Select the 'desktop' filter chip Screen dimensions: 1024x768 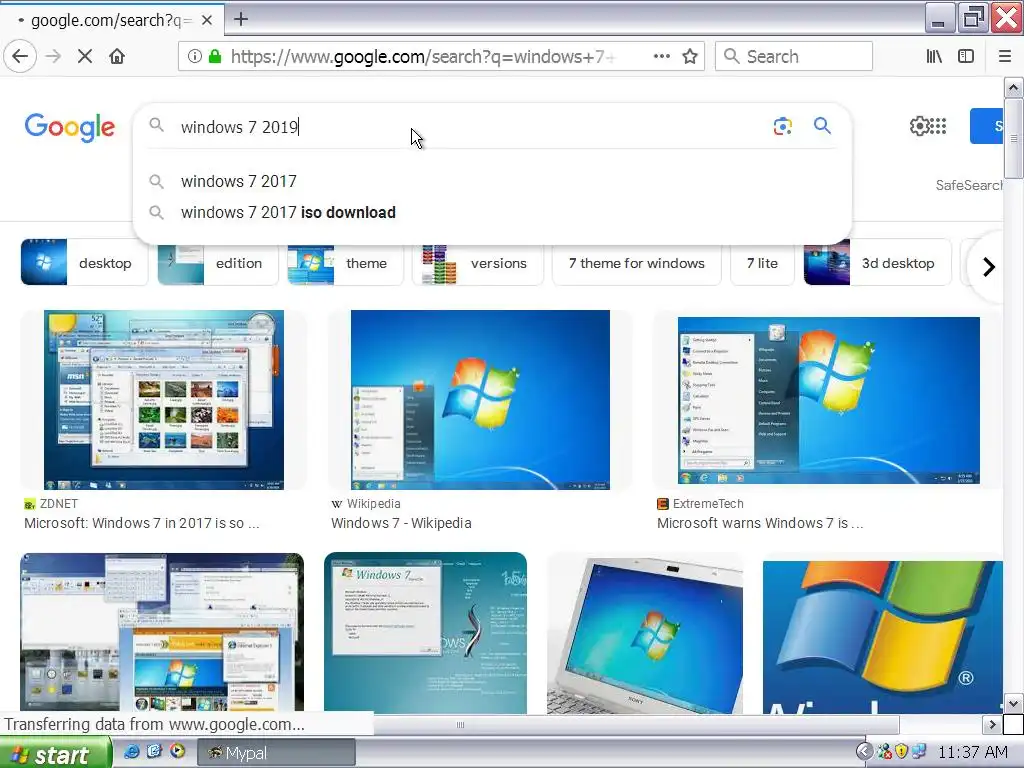(84, 263)
